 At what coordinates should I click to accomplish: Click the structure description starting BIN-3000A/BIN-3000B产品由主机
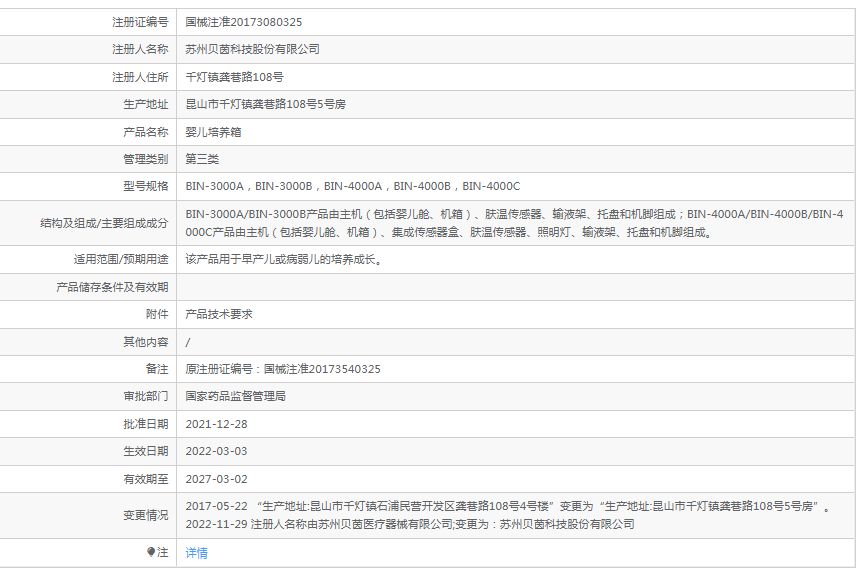pyautogui.click(x=514, y=223)
